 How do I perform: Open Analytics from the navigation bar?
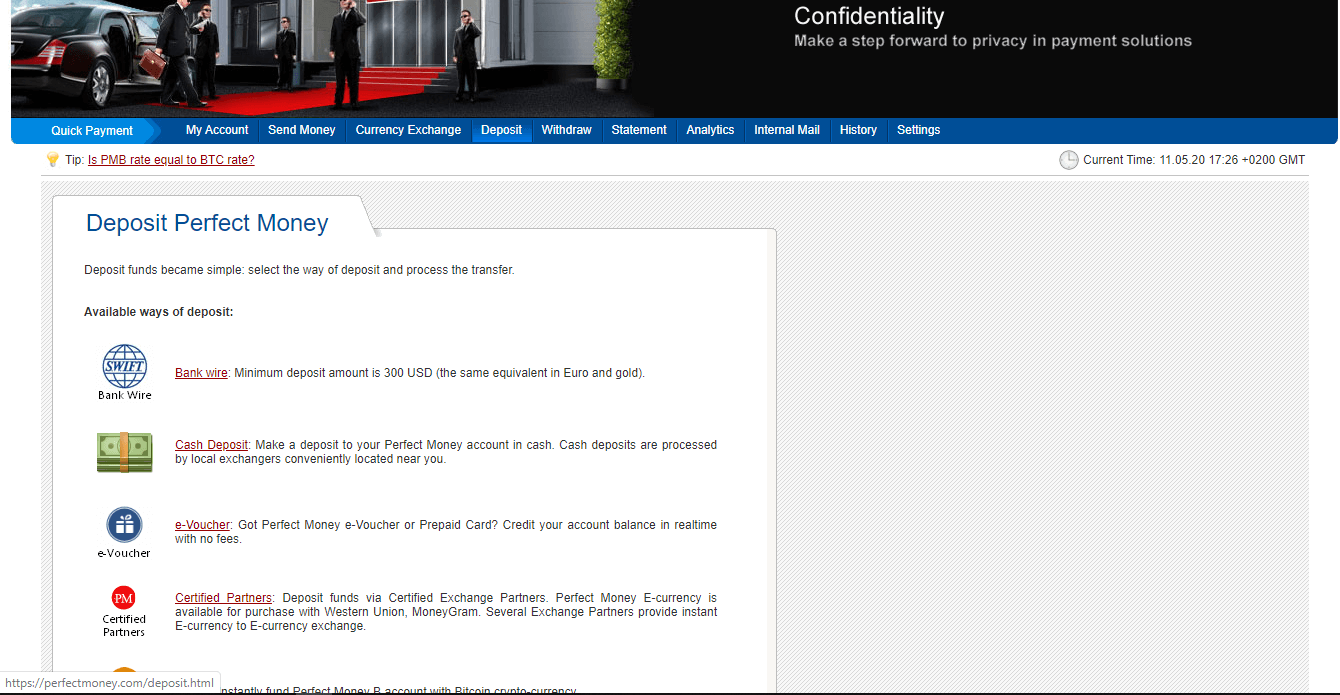click(x=710, y=130)
